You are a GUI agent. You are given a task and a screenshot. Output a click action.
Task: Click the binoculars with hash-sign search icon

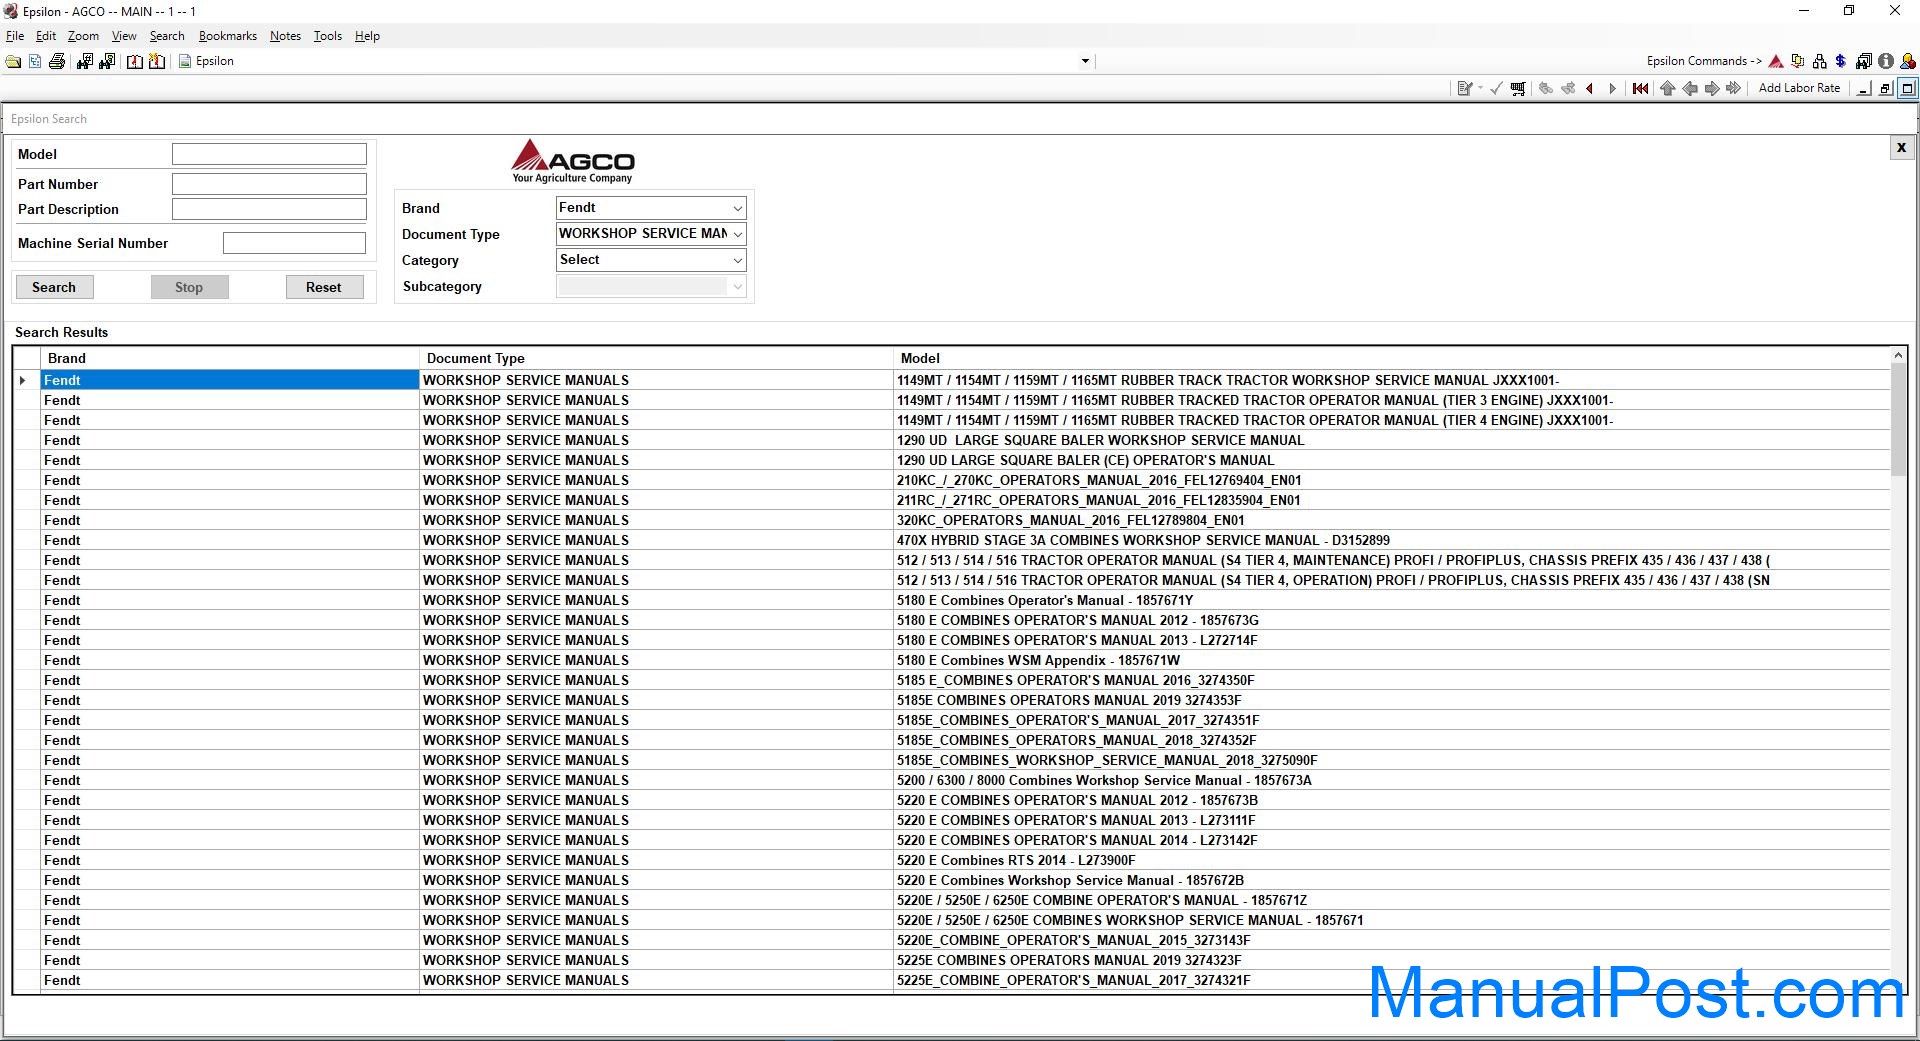pyautogui.click(x=84, y=61)
